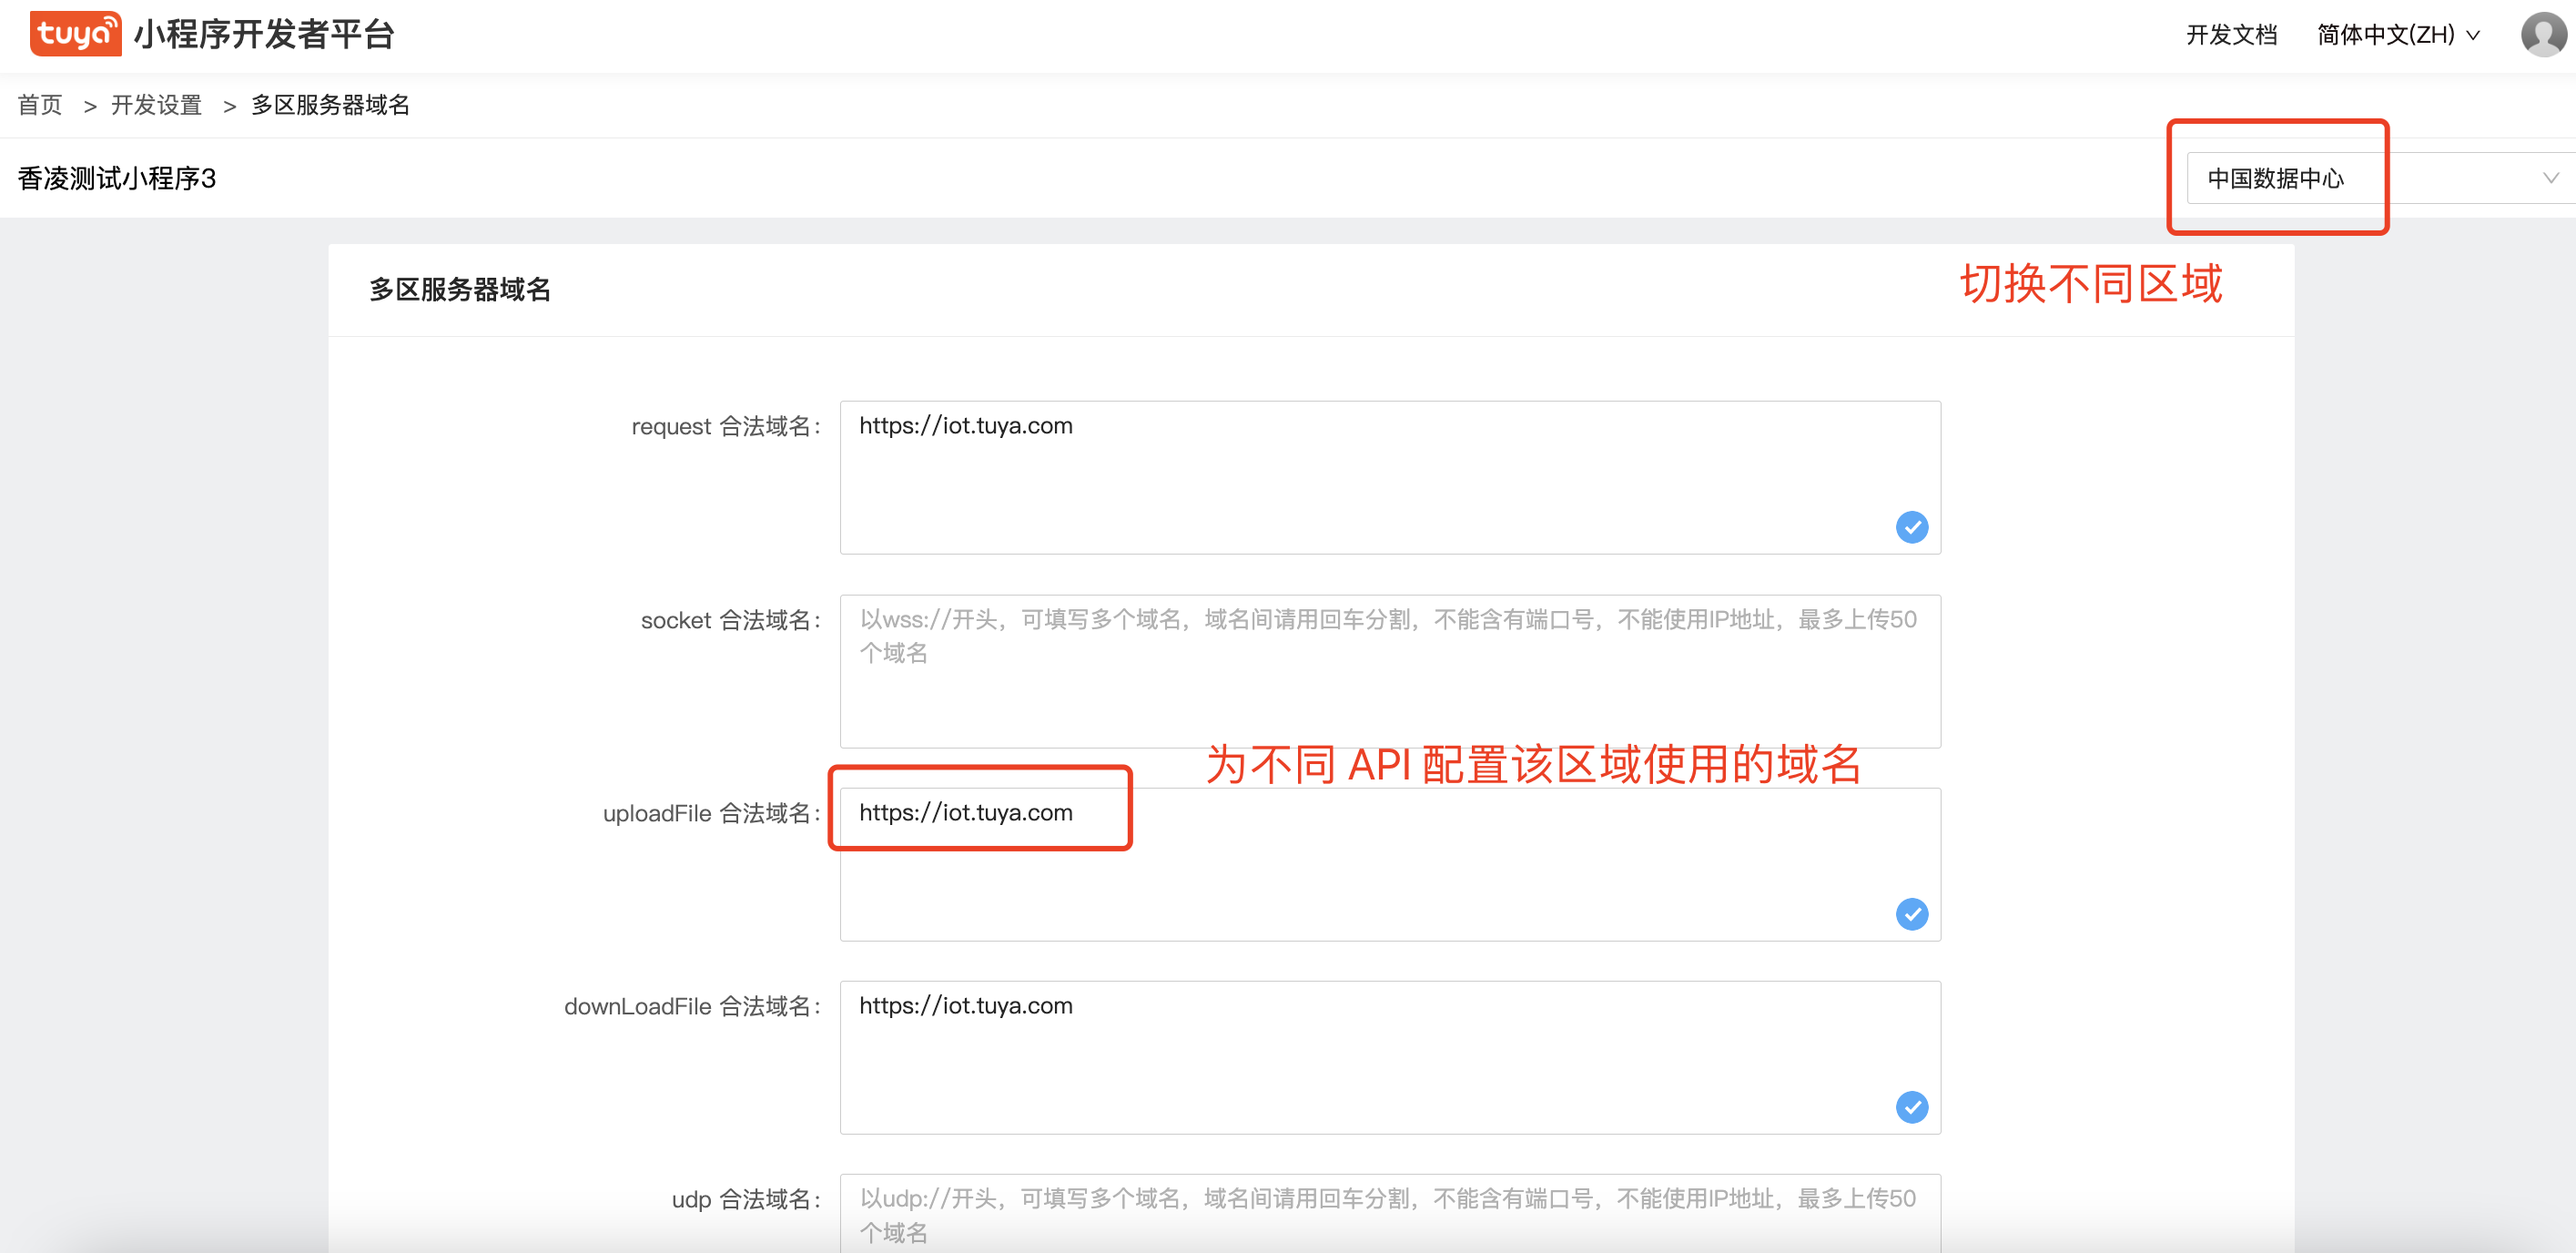Click blue checkmark in uploadFile domain field

(1911, 914)
